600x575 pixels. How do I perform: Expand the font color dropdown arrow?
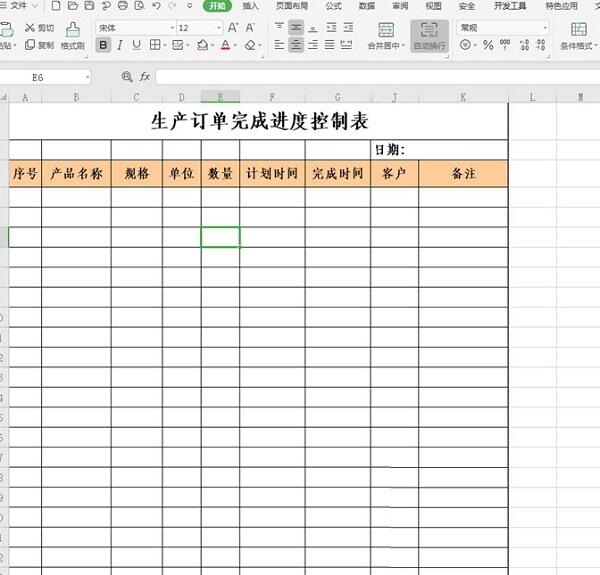[235, 46]
